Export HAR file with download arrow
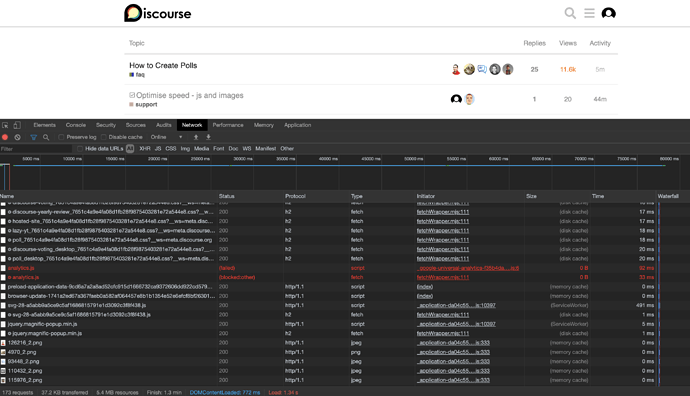Screen dimensions: 690x396 [208, 137]
